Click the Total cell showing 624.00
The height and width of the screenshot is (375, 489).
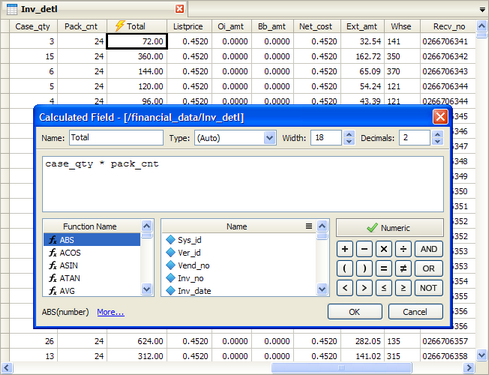pos(137,341)
